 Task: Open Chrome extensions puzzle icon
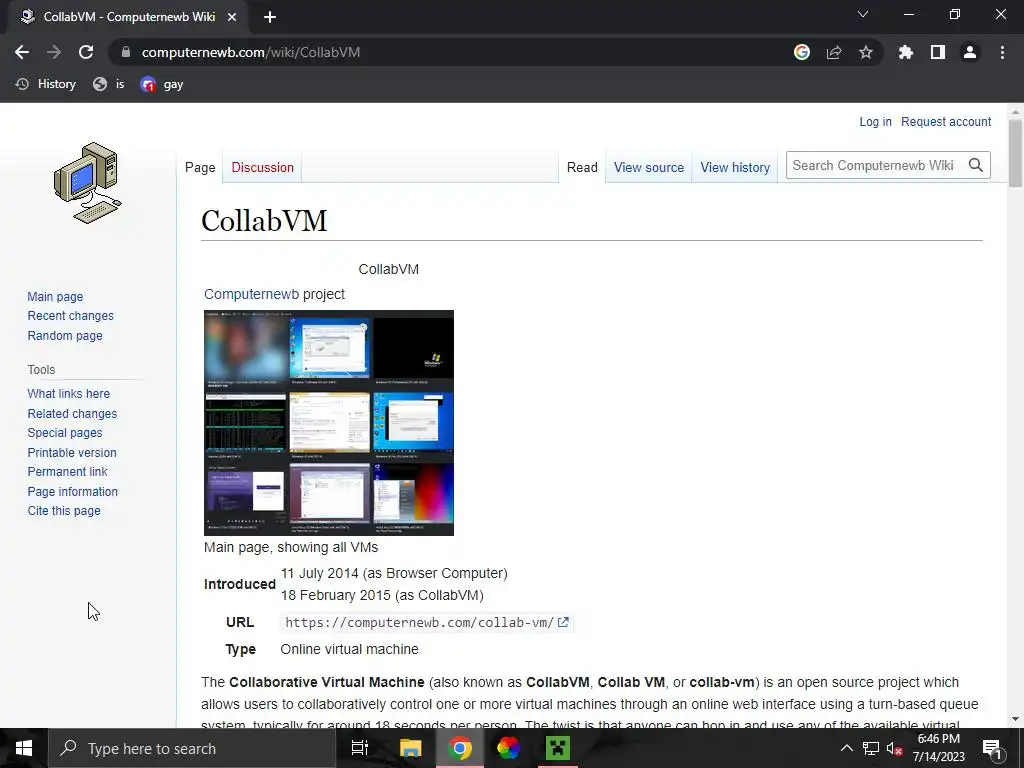point(905,52)
